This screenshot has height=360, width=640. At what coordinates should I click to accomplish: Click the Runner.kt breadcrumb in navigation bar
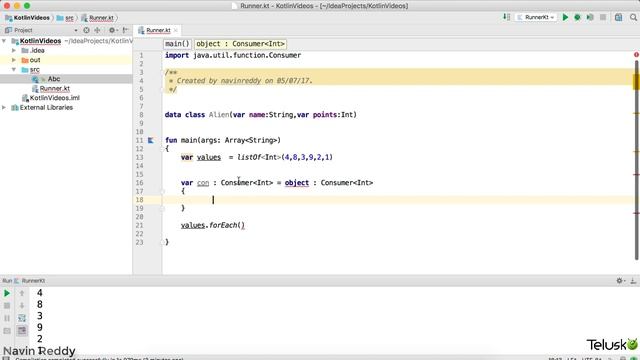pyautogui.click(x=97, y=18)
